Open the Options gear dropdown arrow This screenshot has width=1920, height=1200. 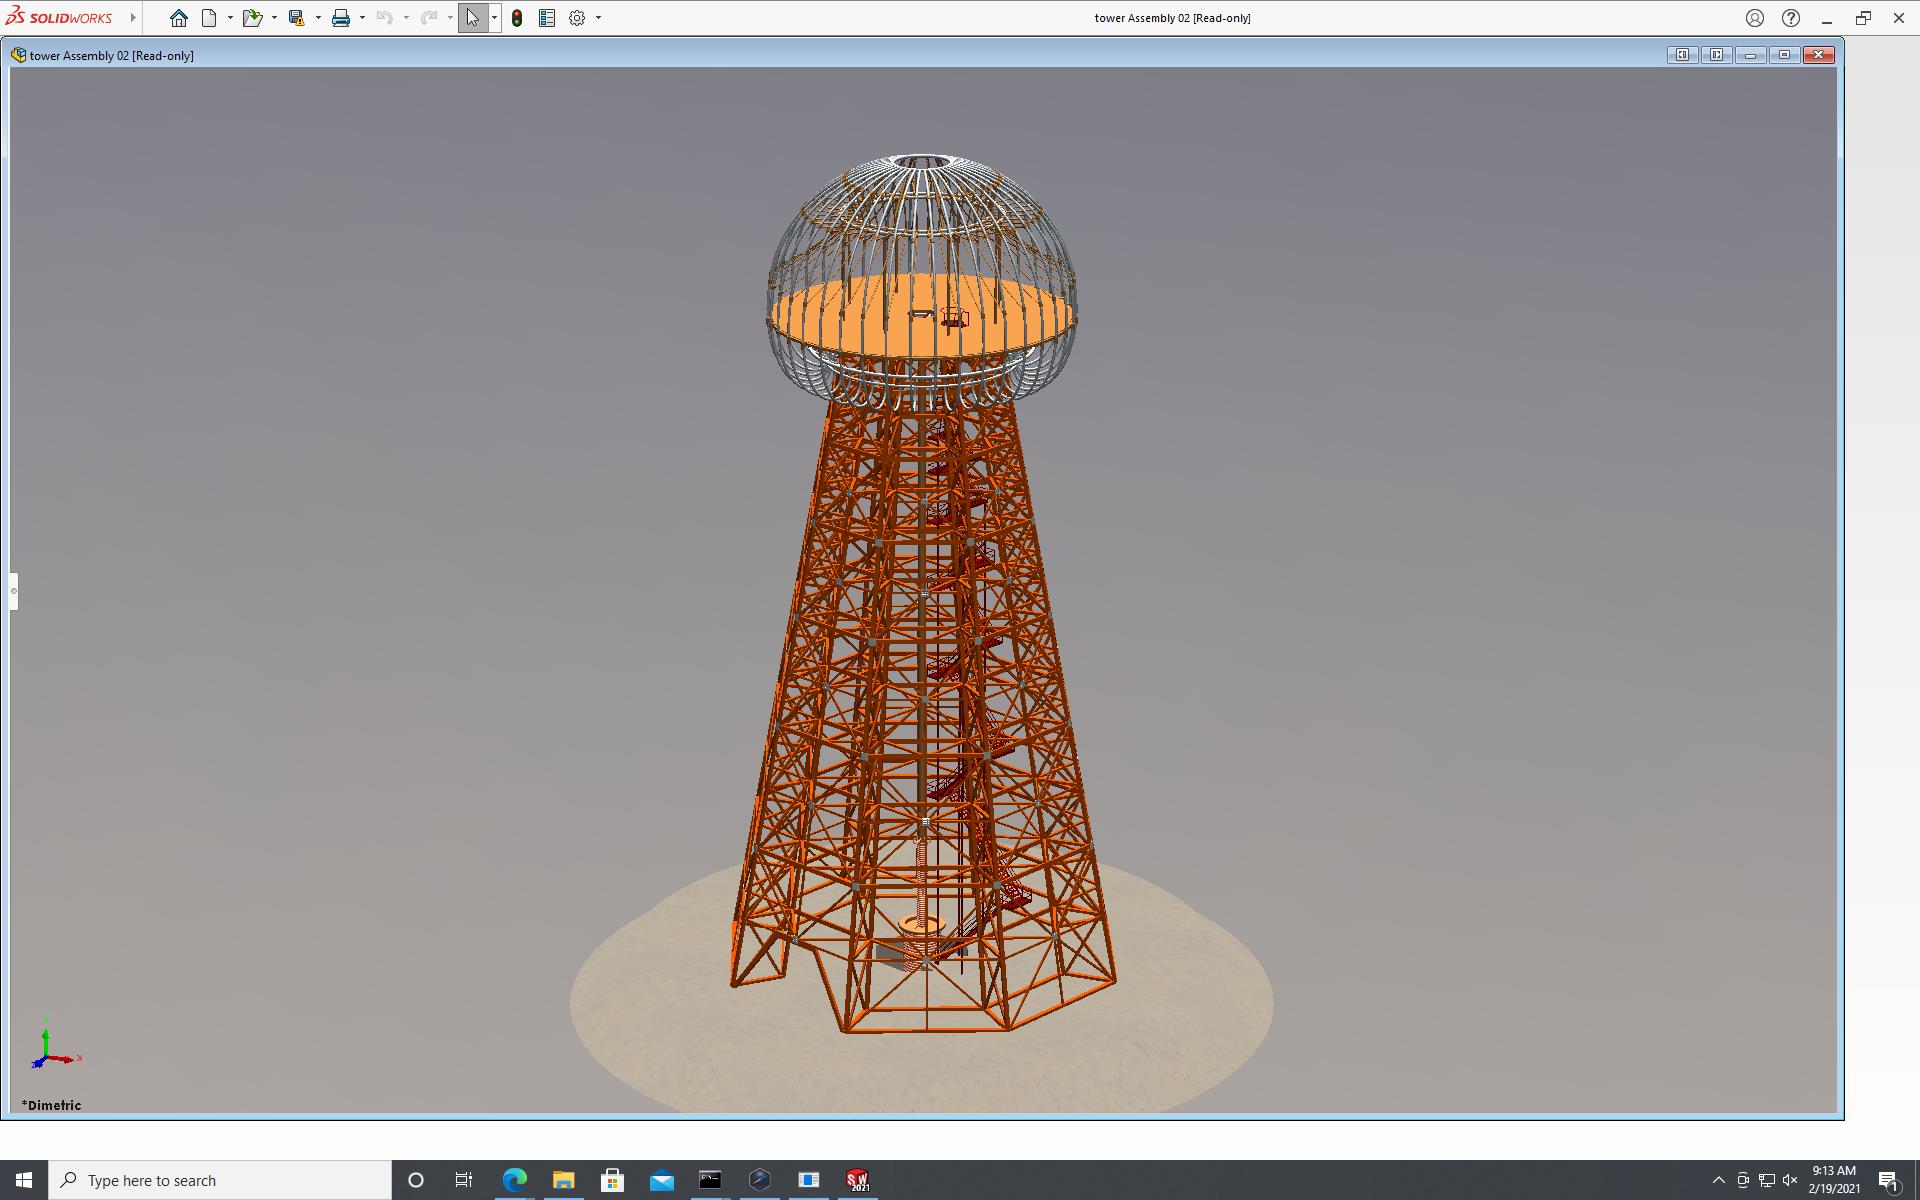pos(598,18)
